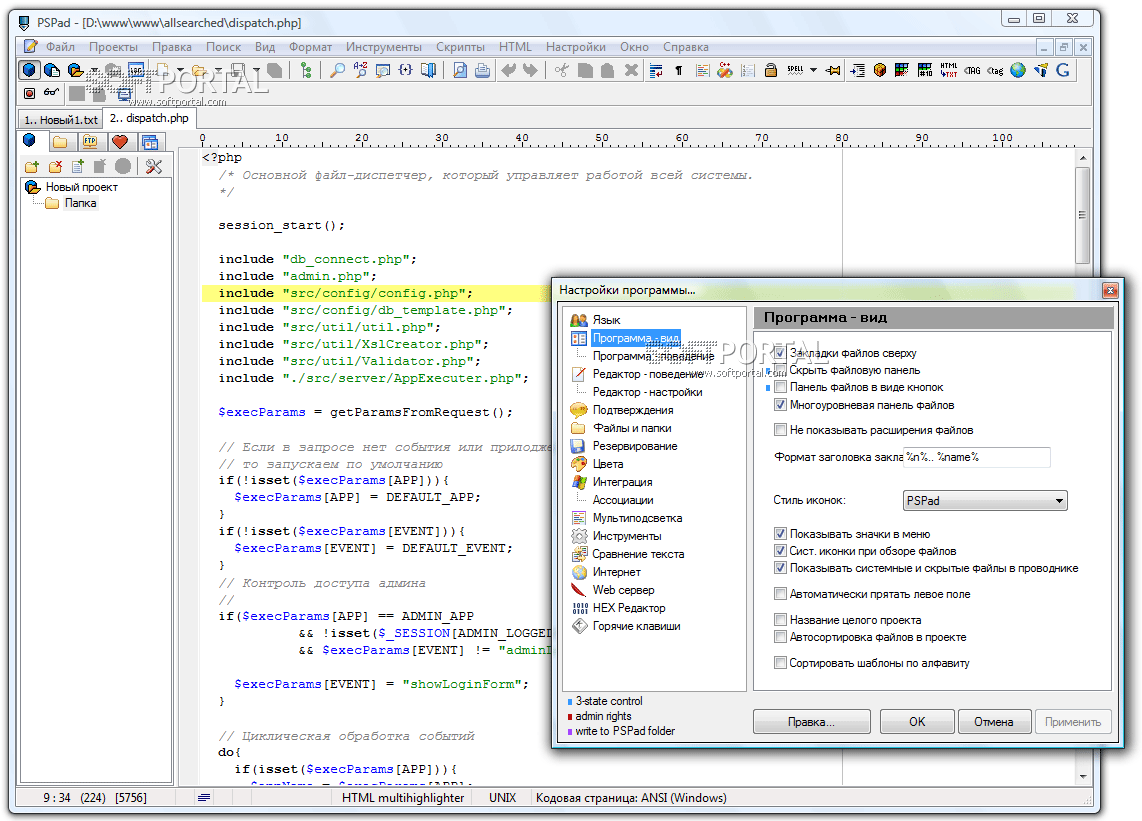Open the 'Стиль иконок' PSPad dropdown

point(984,500)
